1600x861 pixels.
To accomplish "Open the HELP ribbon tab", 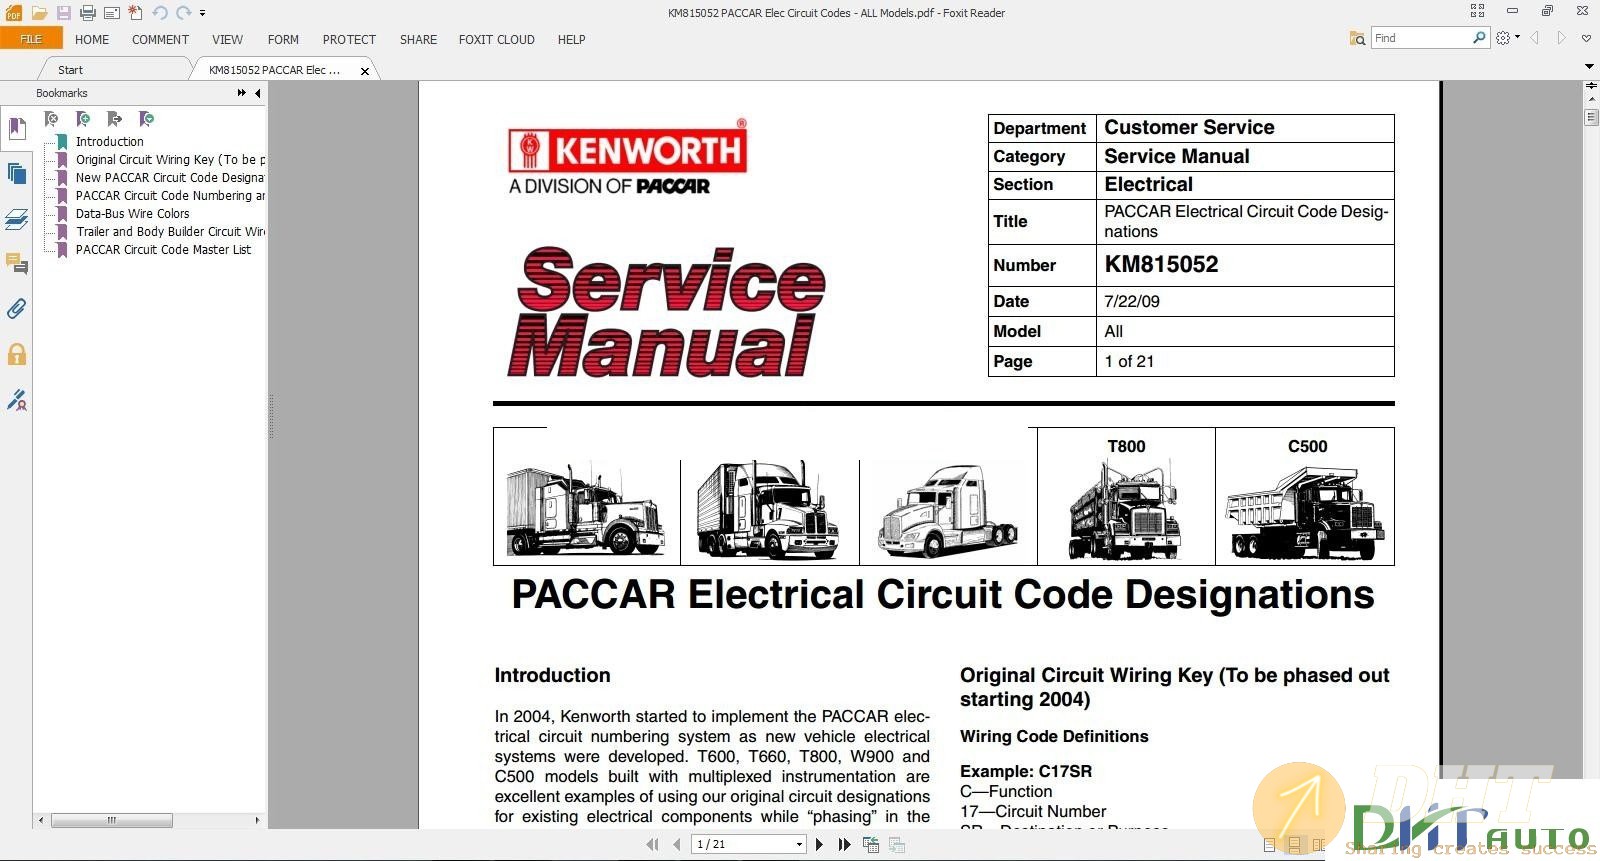I will click(572, 40).
